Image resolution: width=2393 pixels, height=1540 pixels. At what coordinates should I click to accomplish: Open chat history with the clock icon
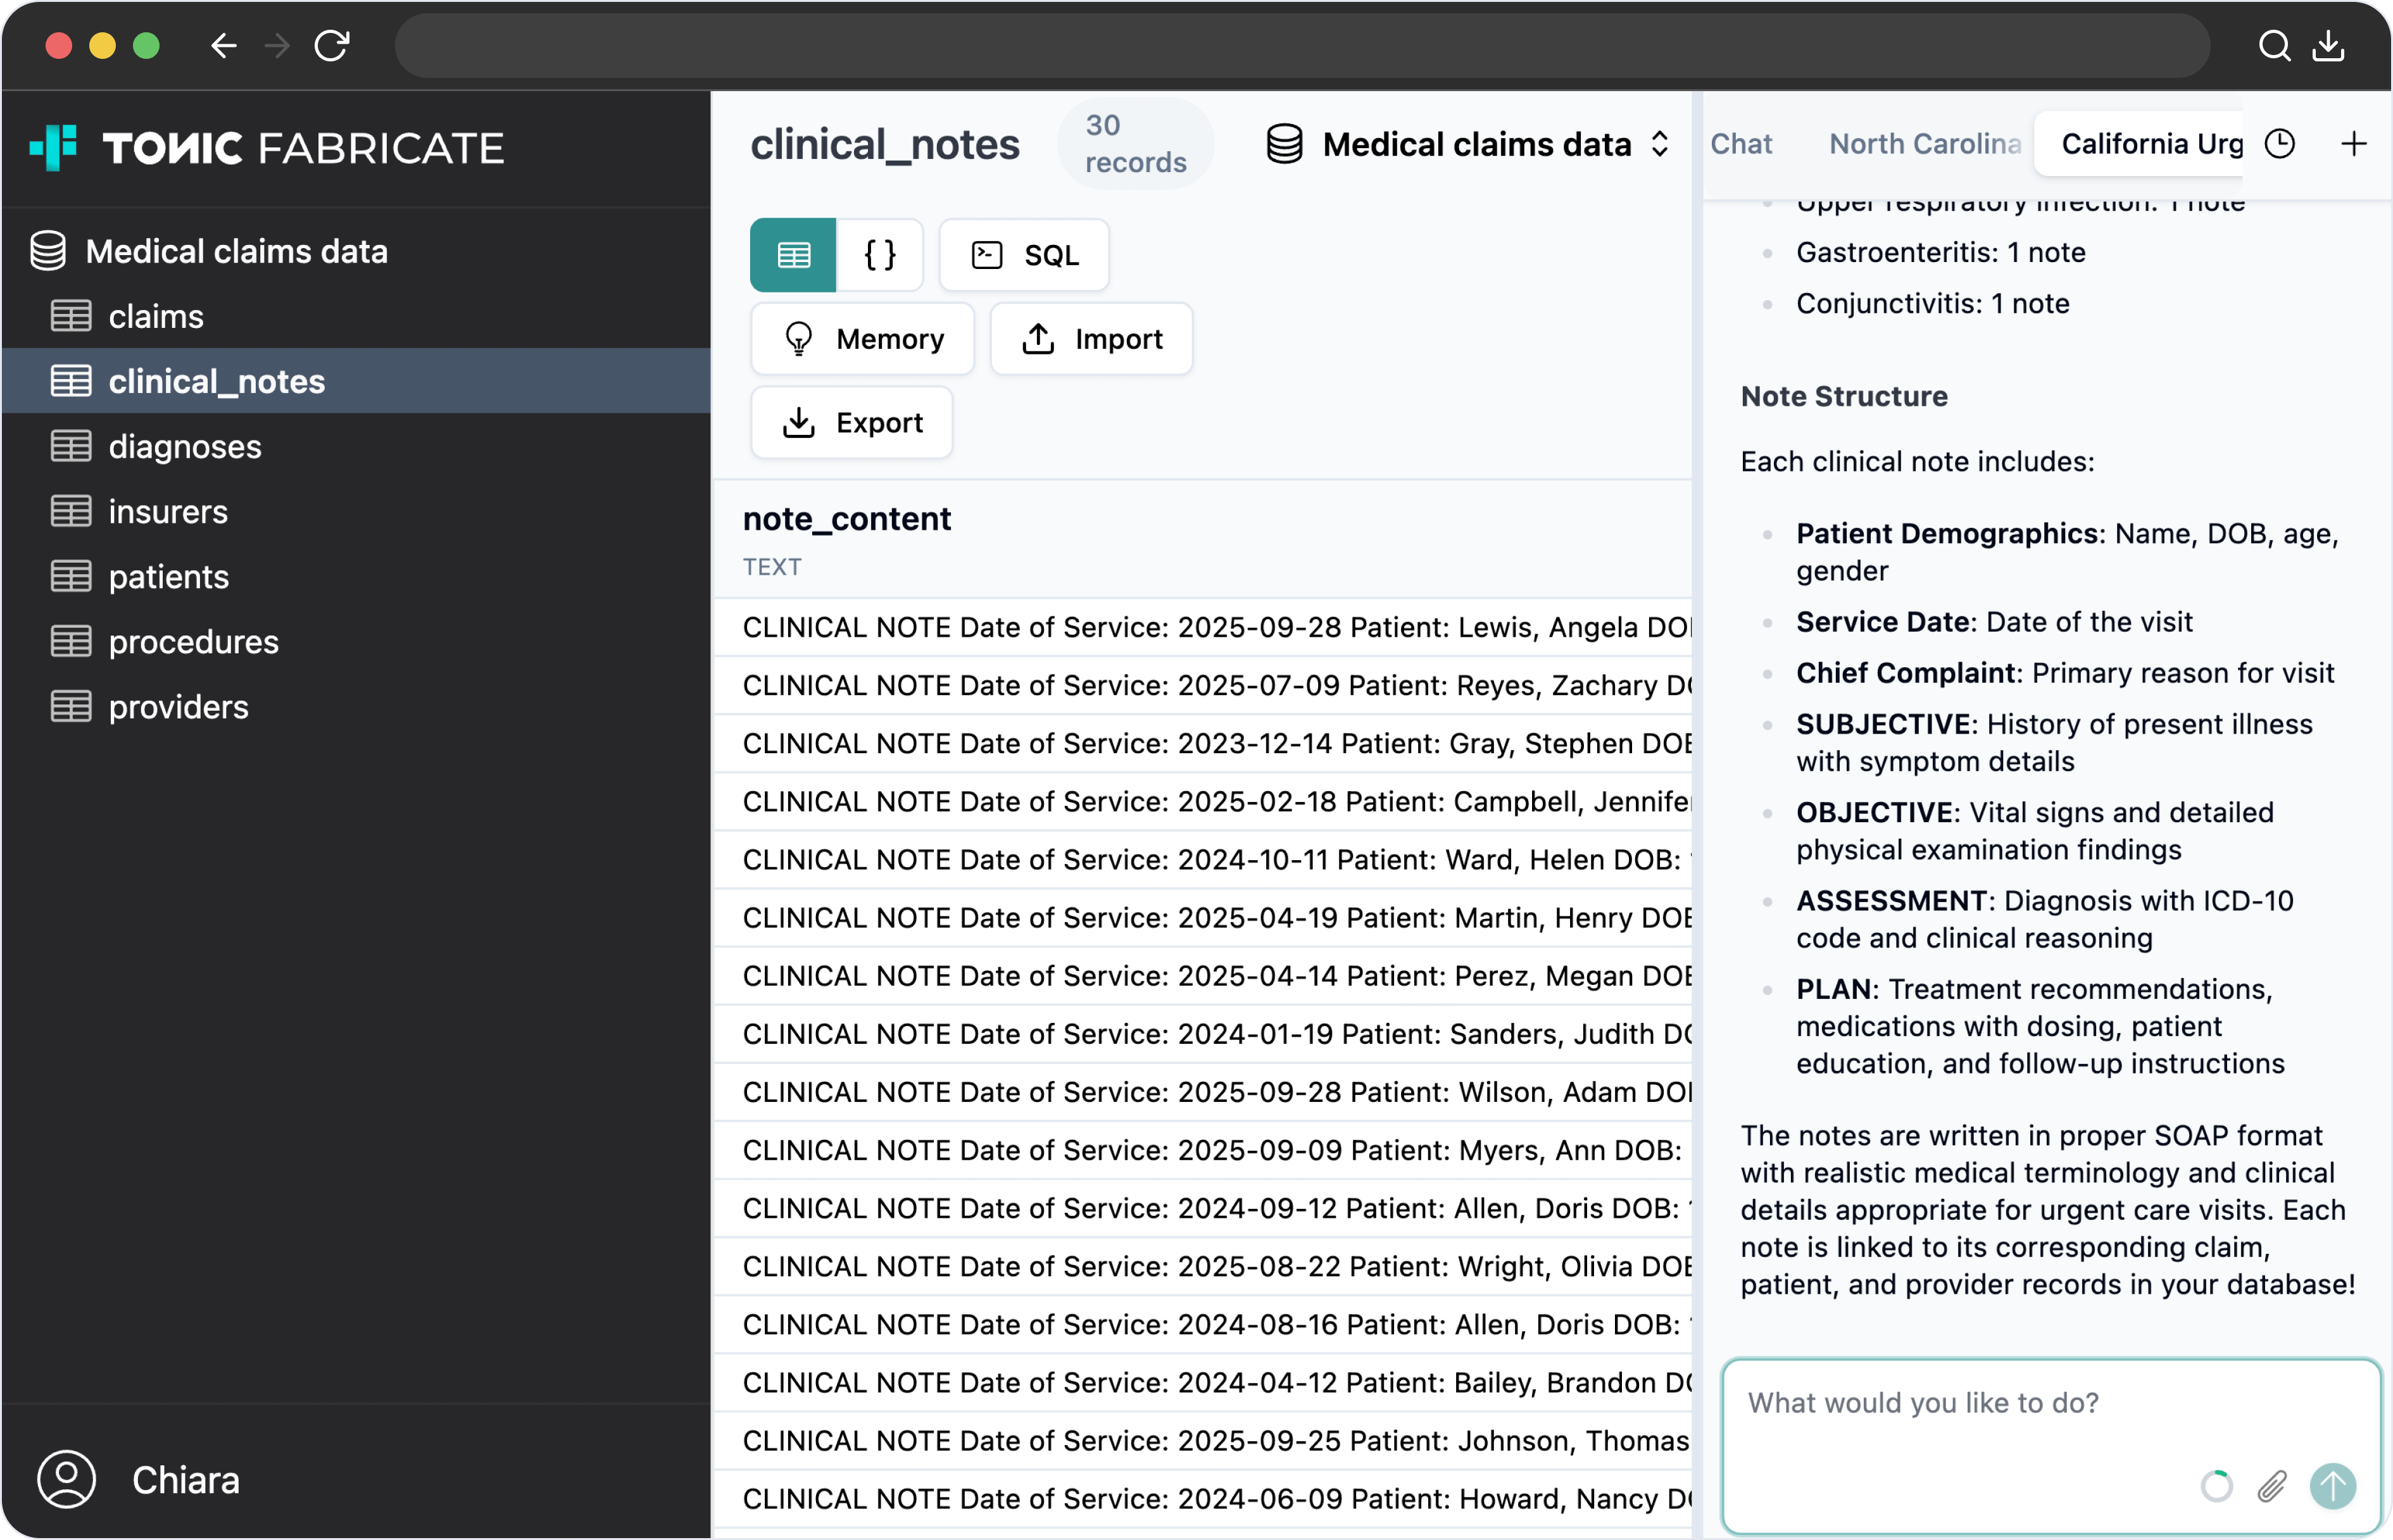point(2279,143)
